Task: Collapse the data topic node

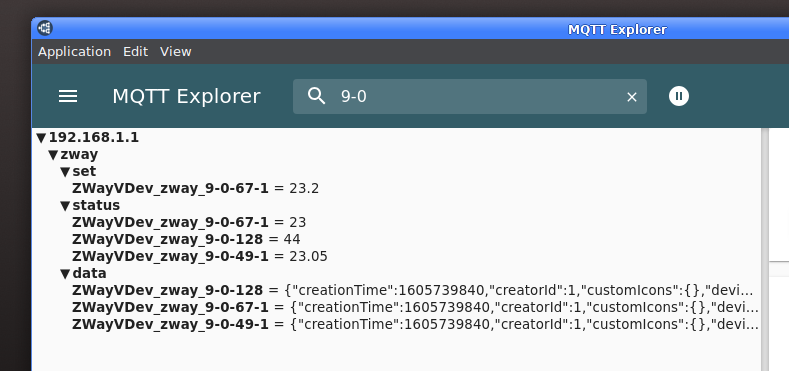Action: [x=65, y=274]
